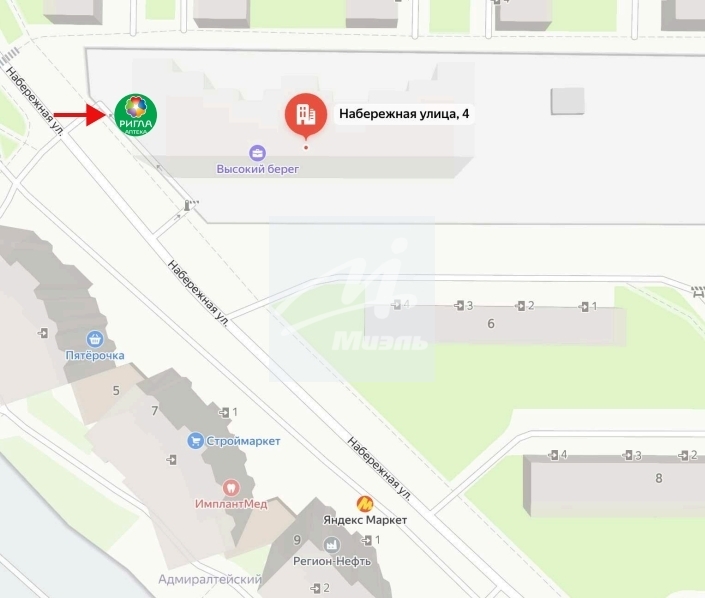Open the Высокий берег place label

point(258,169)
